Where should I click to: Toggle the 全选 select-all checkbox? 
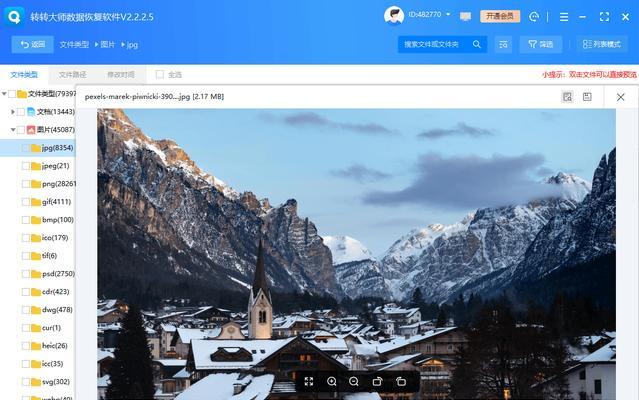pos(160,74)
